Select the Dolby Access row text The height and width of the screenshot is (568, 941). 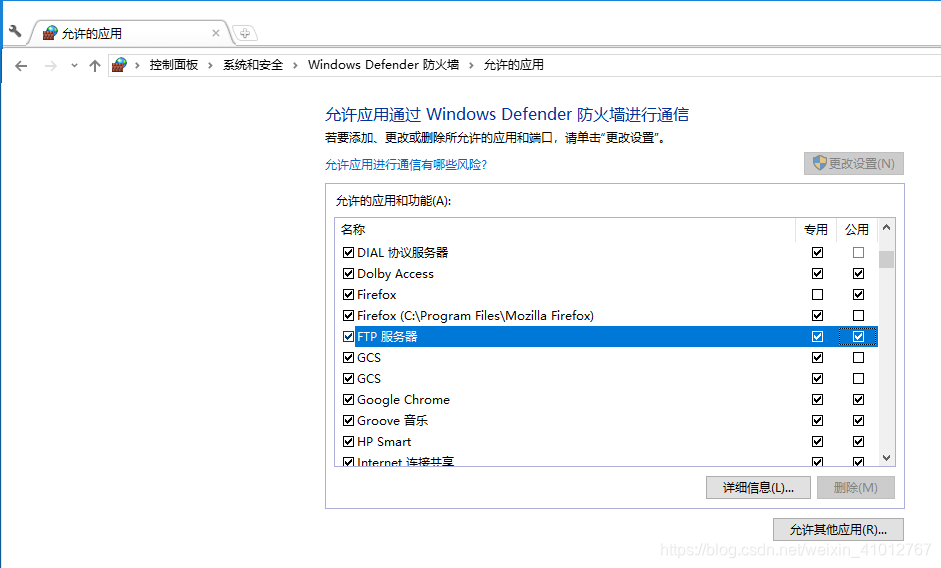tap(395, 274)
